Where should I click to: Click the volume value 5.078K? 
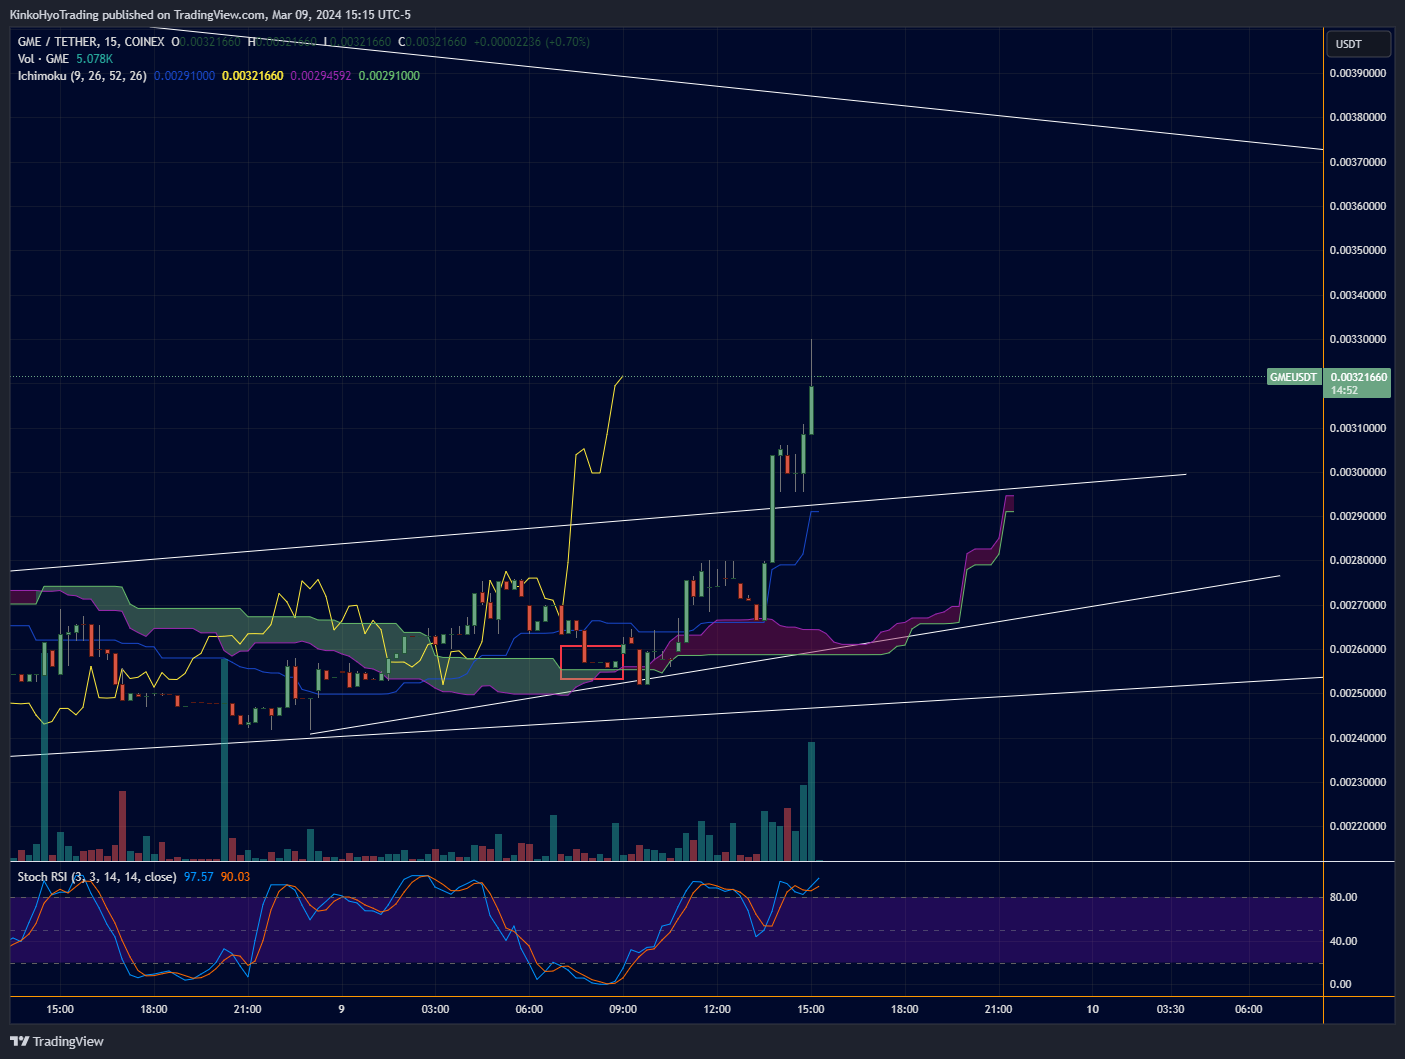(94, 59)
